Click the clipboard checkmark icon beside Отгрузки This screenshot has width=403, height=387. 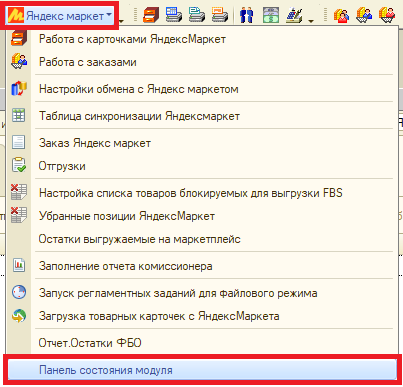coord(19,165)
